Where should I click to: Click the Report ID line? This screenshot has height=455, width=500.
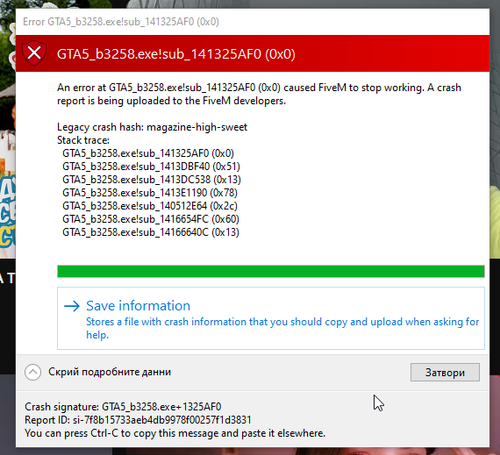coord(138,420)
